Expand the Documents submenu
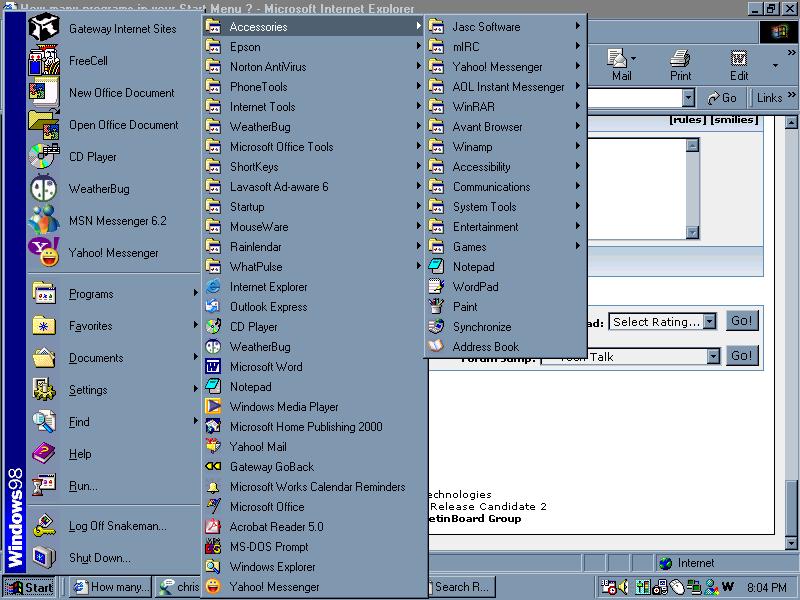Screen dimensions: 800x600 pyautogui.click(x=113, y=358)
